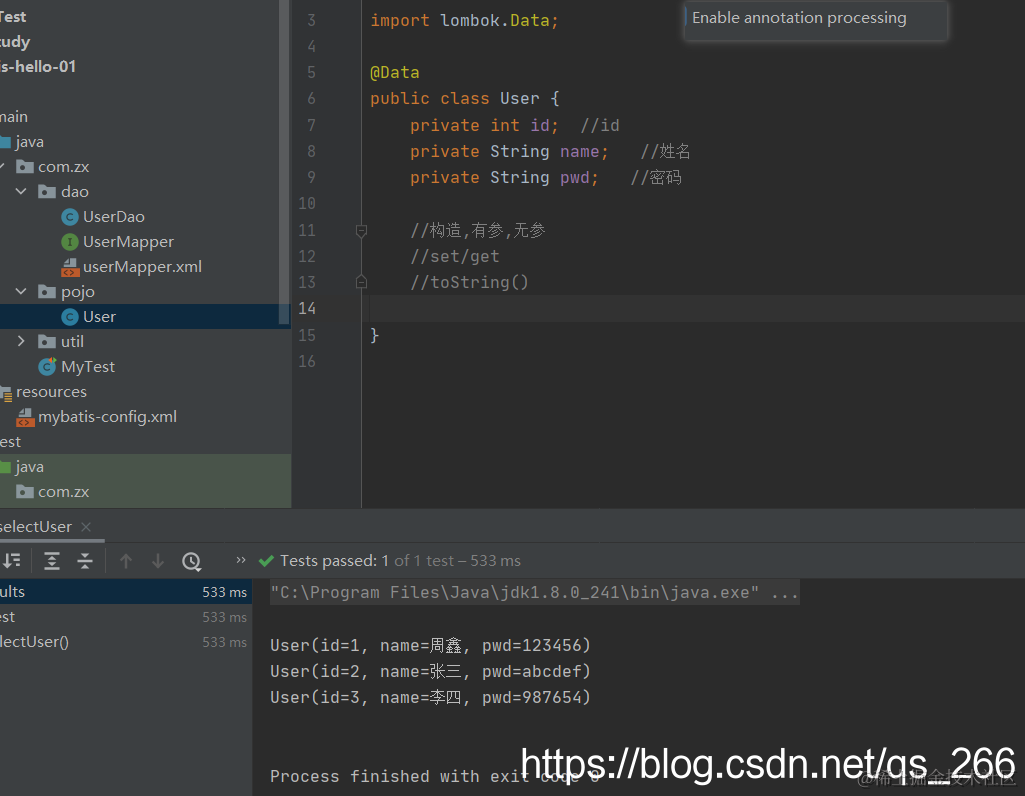Sort test results alphabetically
The height and width of the screenshot is (796, 1025).
[x=12, y=561]
